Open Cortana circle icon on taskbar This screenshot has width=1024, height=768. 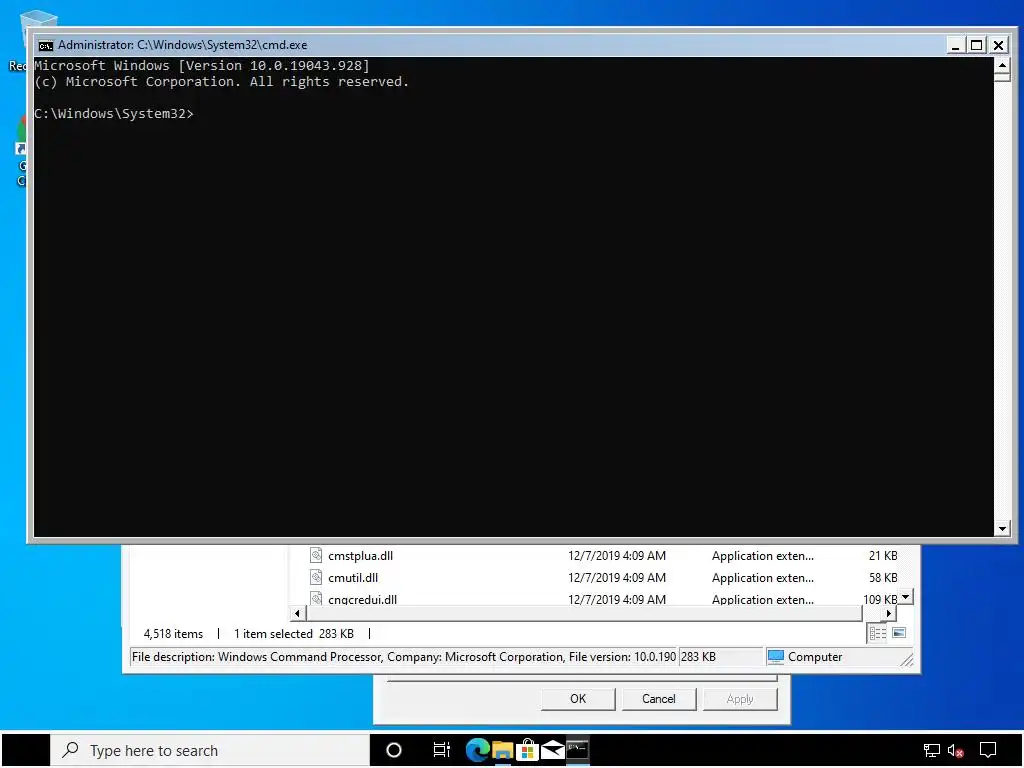(394, 750)
